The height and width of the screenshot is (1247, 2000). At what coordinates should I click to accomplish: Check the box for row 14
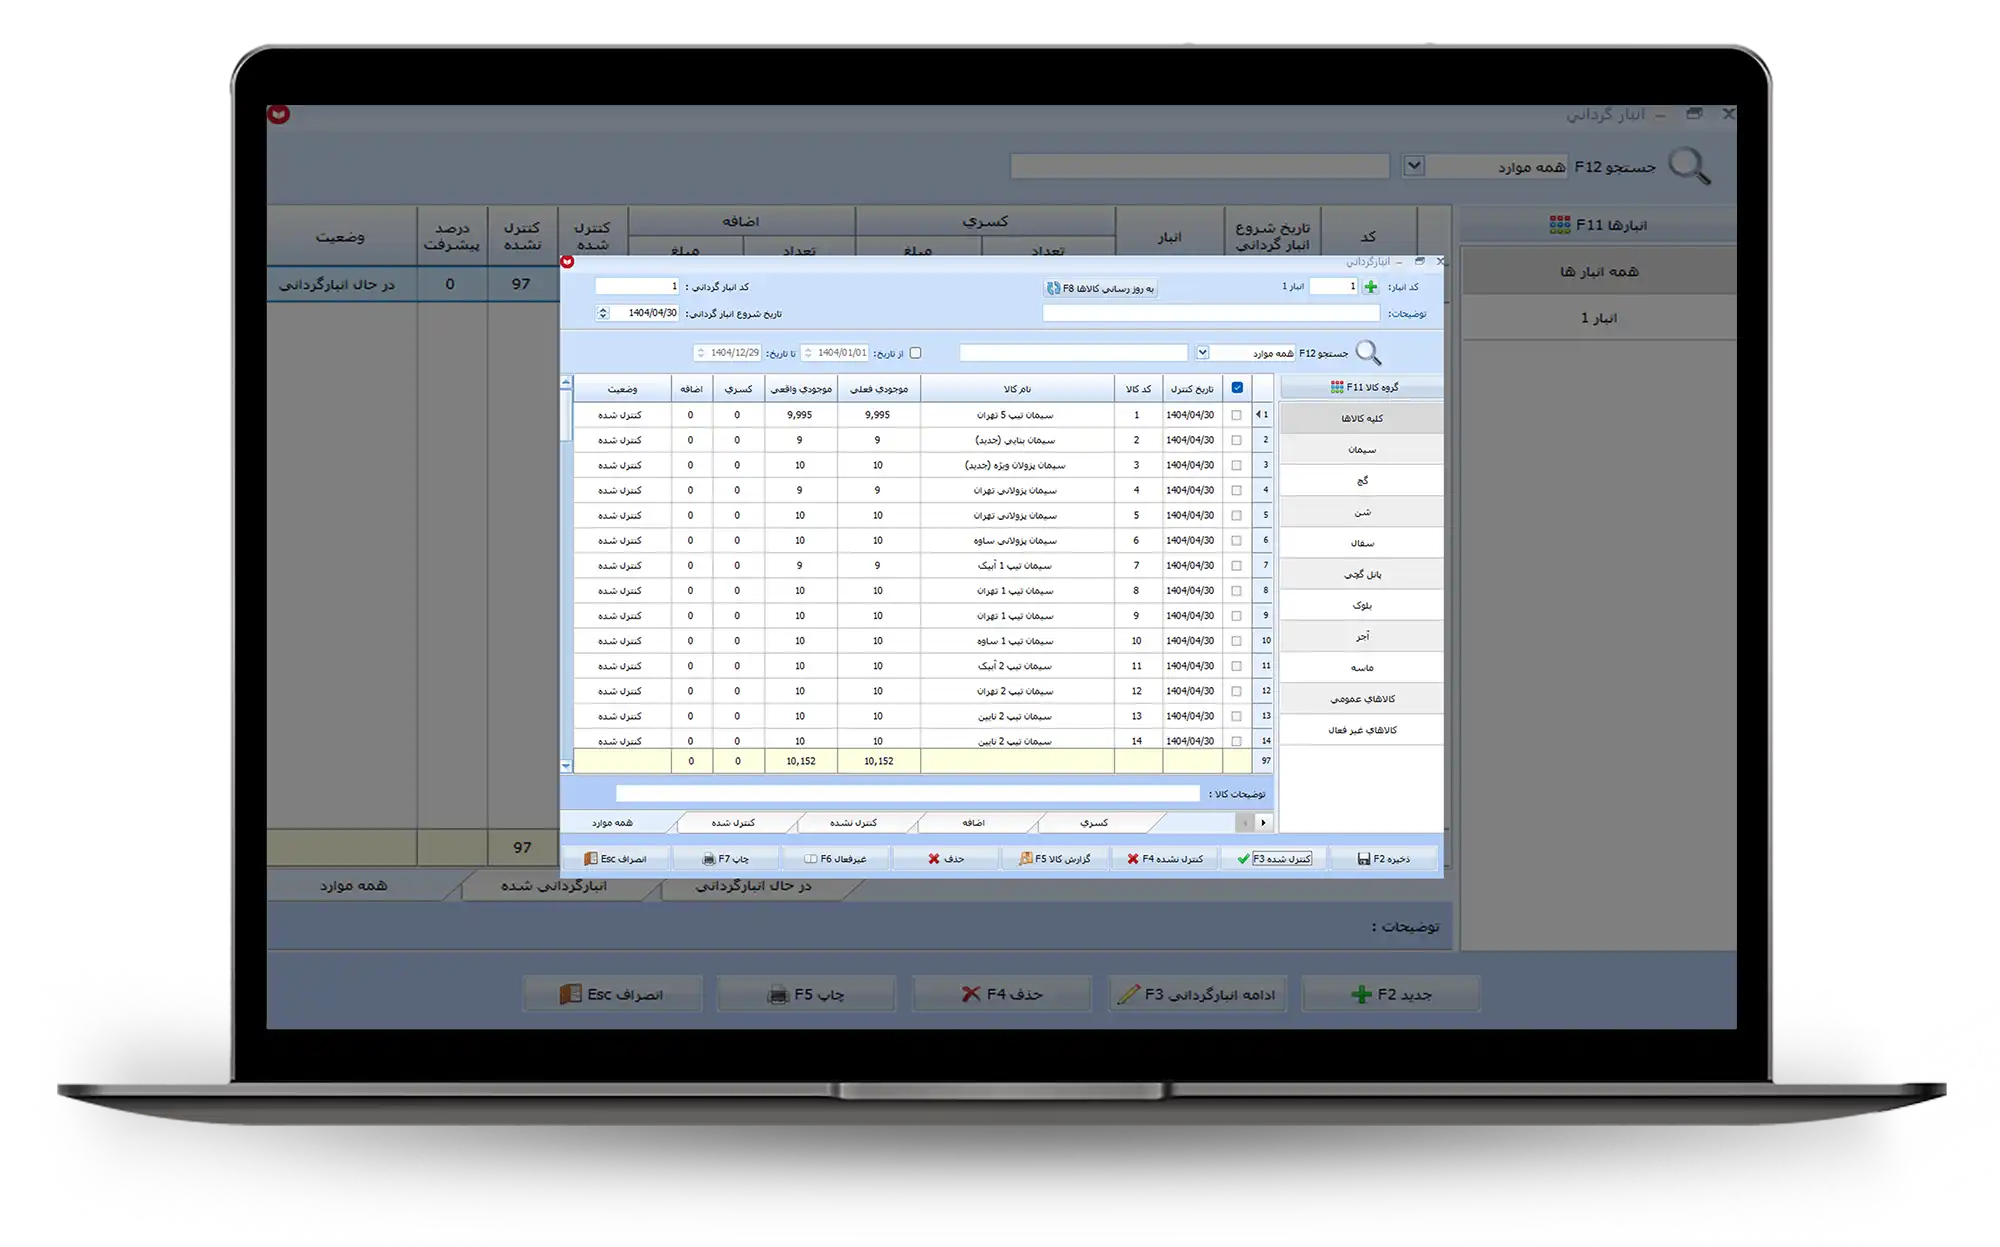(1237, 741)
